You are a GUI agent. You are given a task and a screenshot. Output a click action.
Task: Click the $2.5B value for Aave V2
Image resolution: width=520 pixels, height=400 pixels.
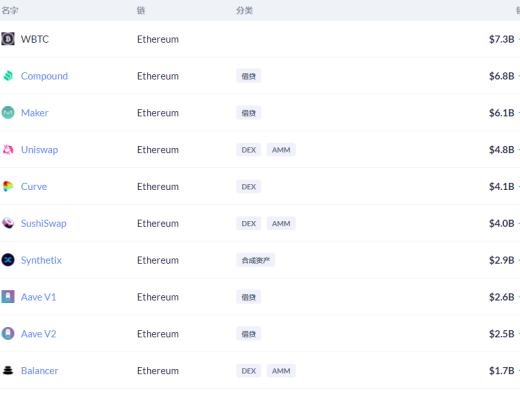point(502,334)
